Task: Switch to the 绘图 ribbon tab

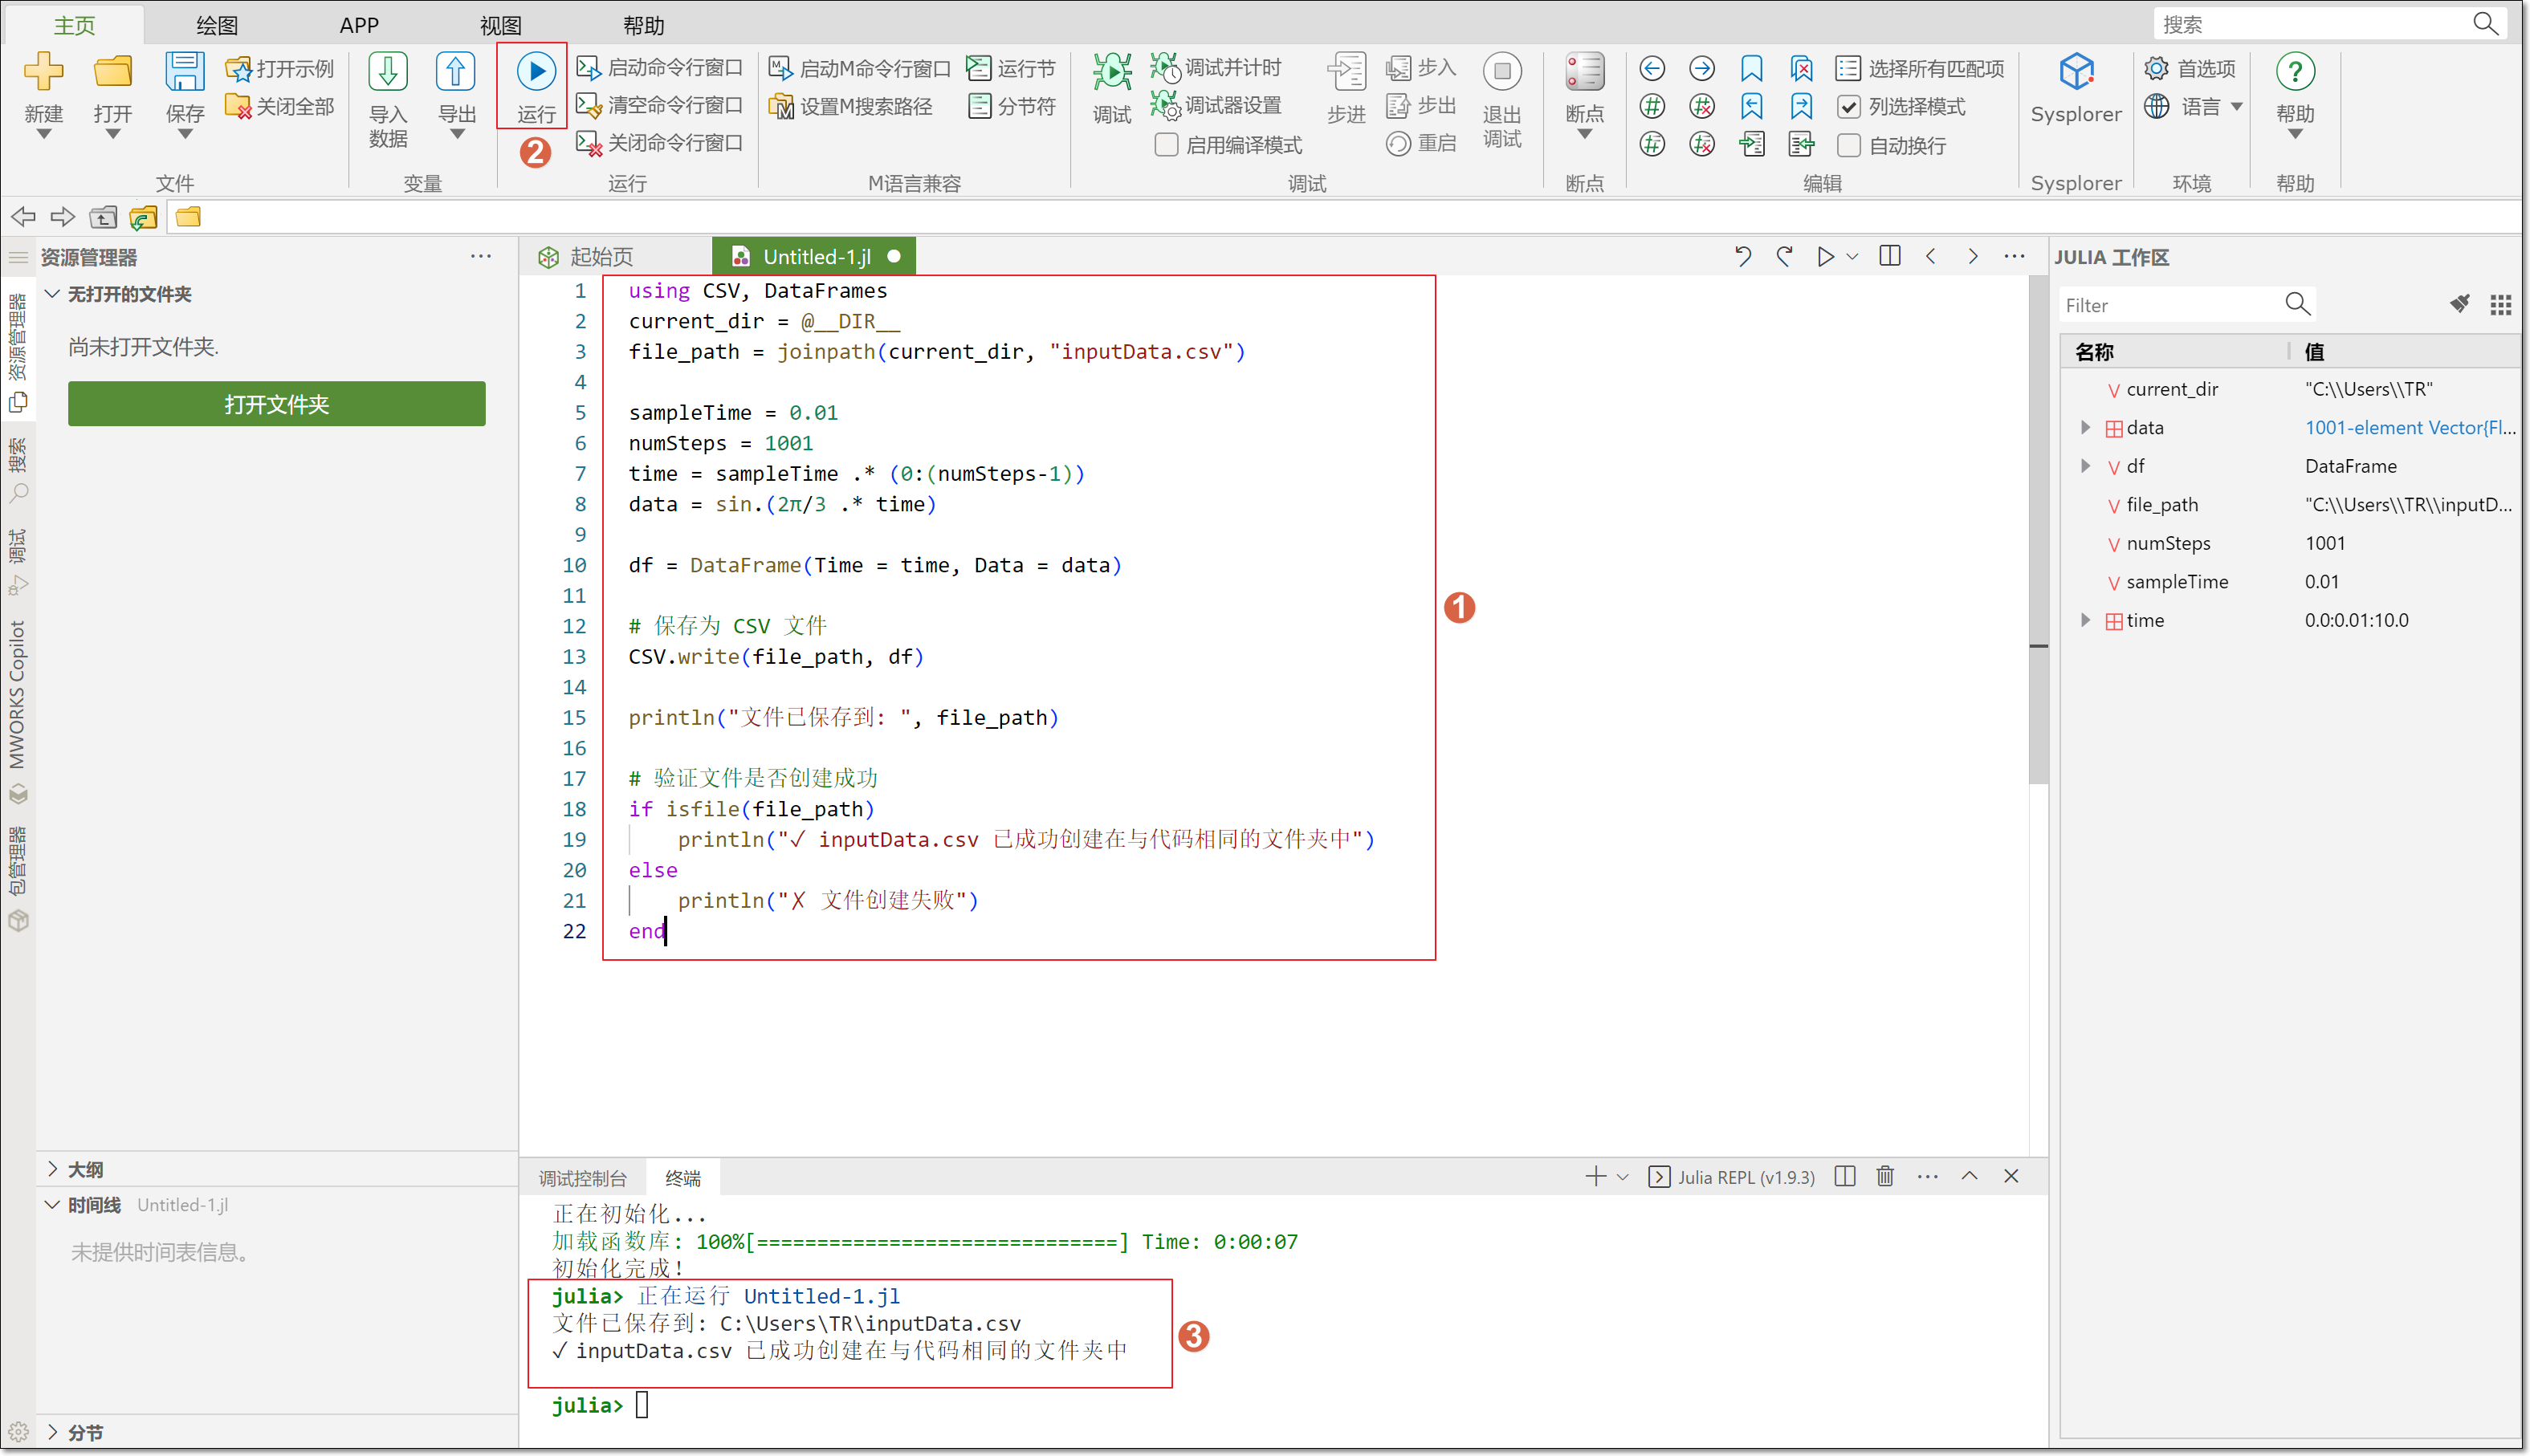Action: click(x=217, y=25)
